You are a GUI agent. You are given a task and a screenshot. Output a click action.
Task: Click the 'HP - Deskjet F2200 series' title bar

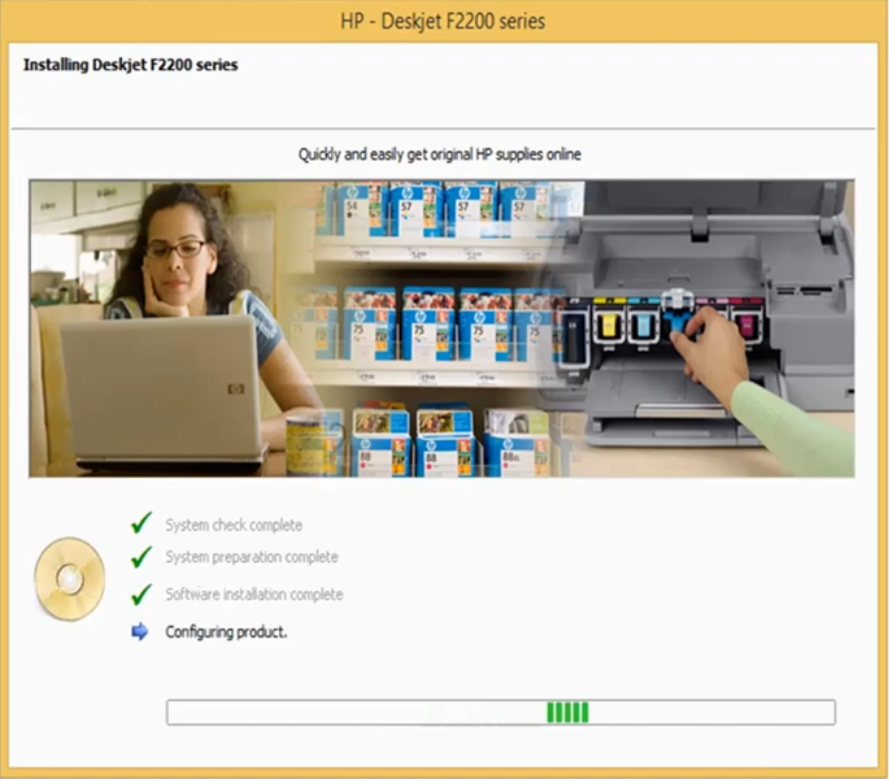443,22
